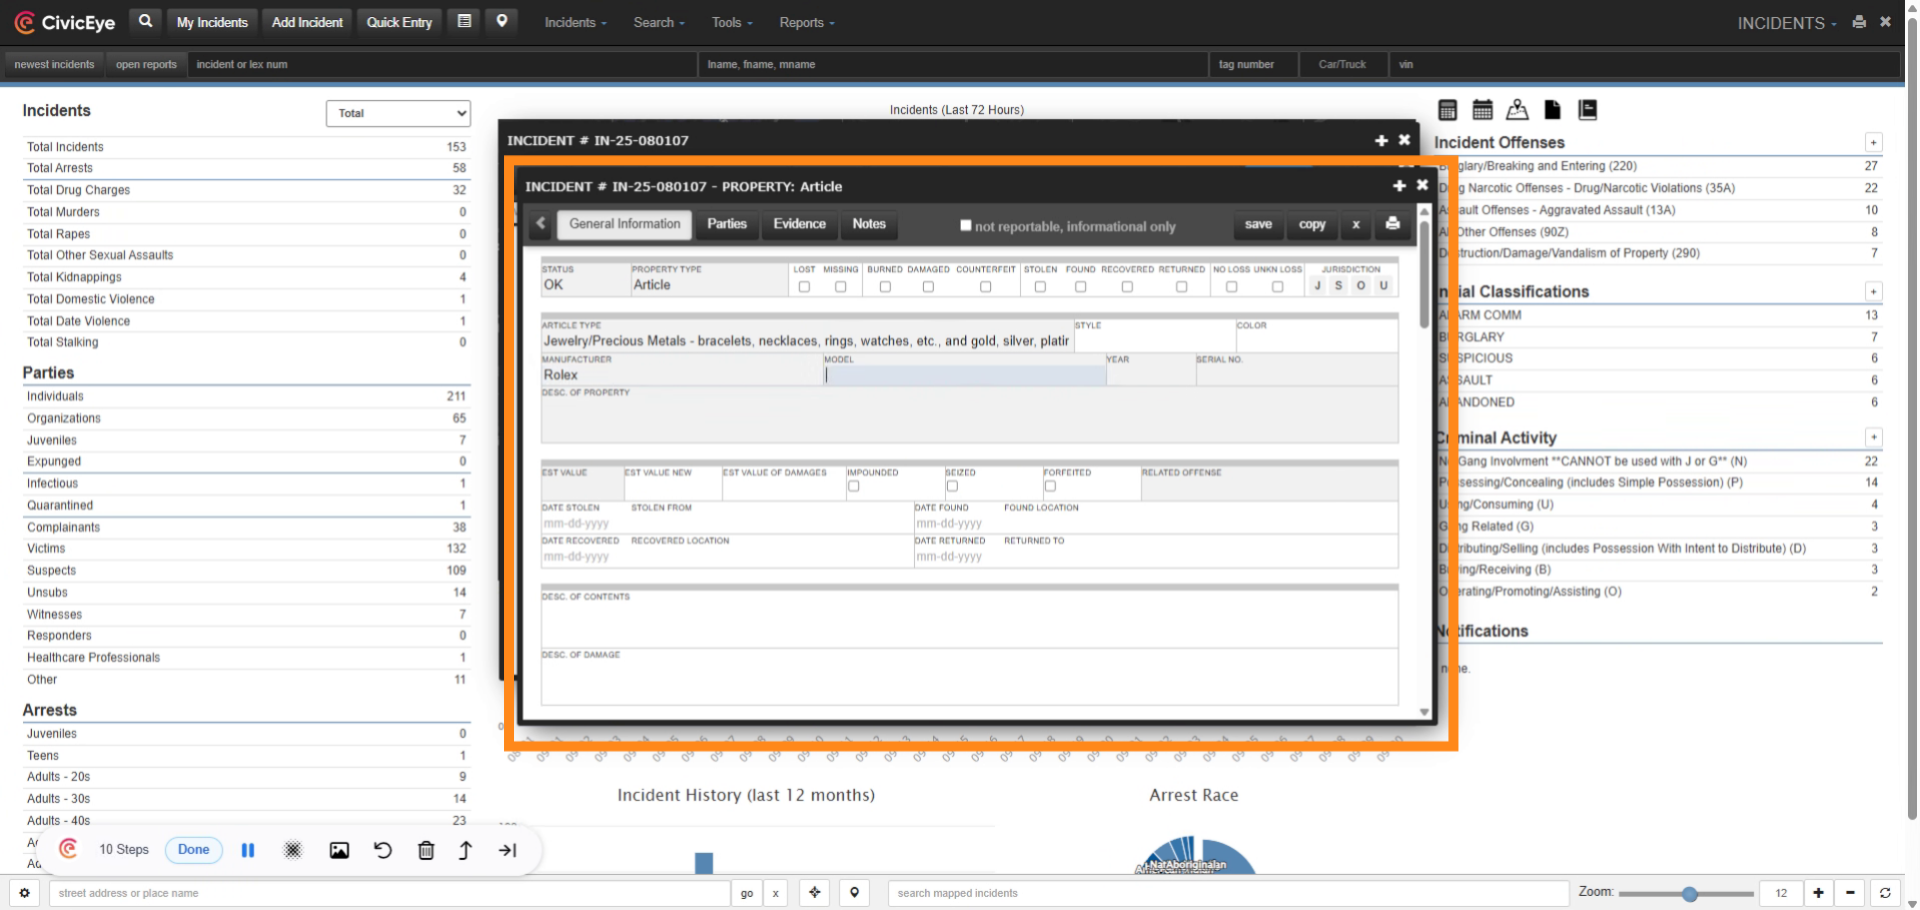Image resolution: width=1920 pixels, height=910 pixels.
Task: Click the undo icon in recorder toolbar
Action: pos(383,850)
